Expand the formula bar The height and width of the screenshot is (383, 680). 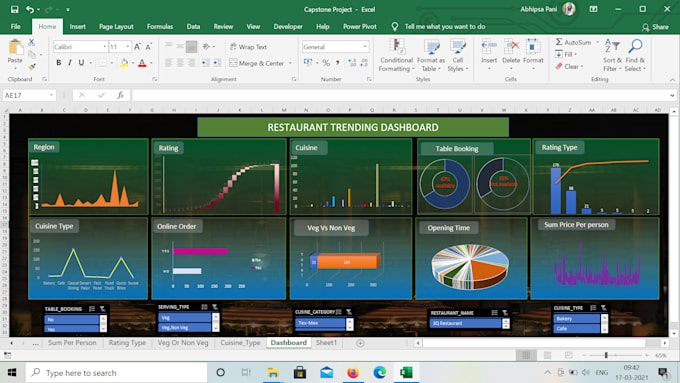click(x=672, y=95)
